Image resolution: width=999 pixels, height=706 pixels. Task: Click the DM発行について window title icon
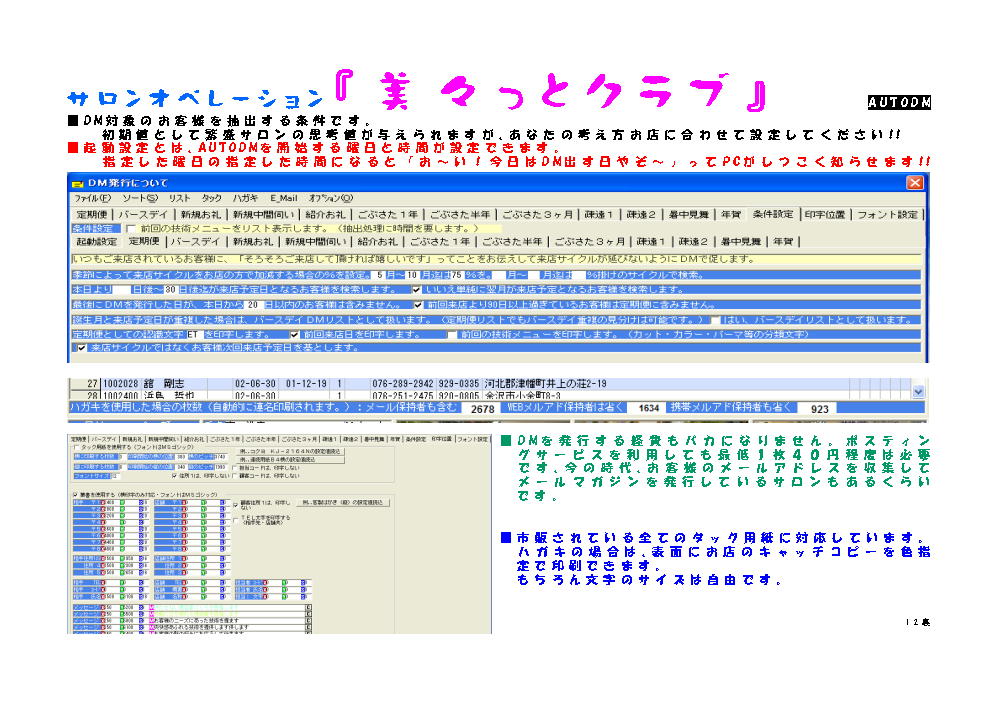pyautogui.click(x=78, y=183)
